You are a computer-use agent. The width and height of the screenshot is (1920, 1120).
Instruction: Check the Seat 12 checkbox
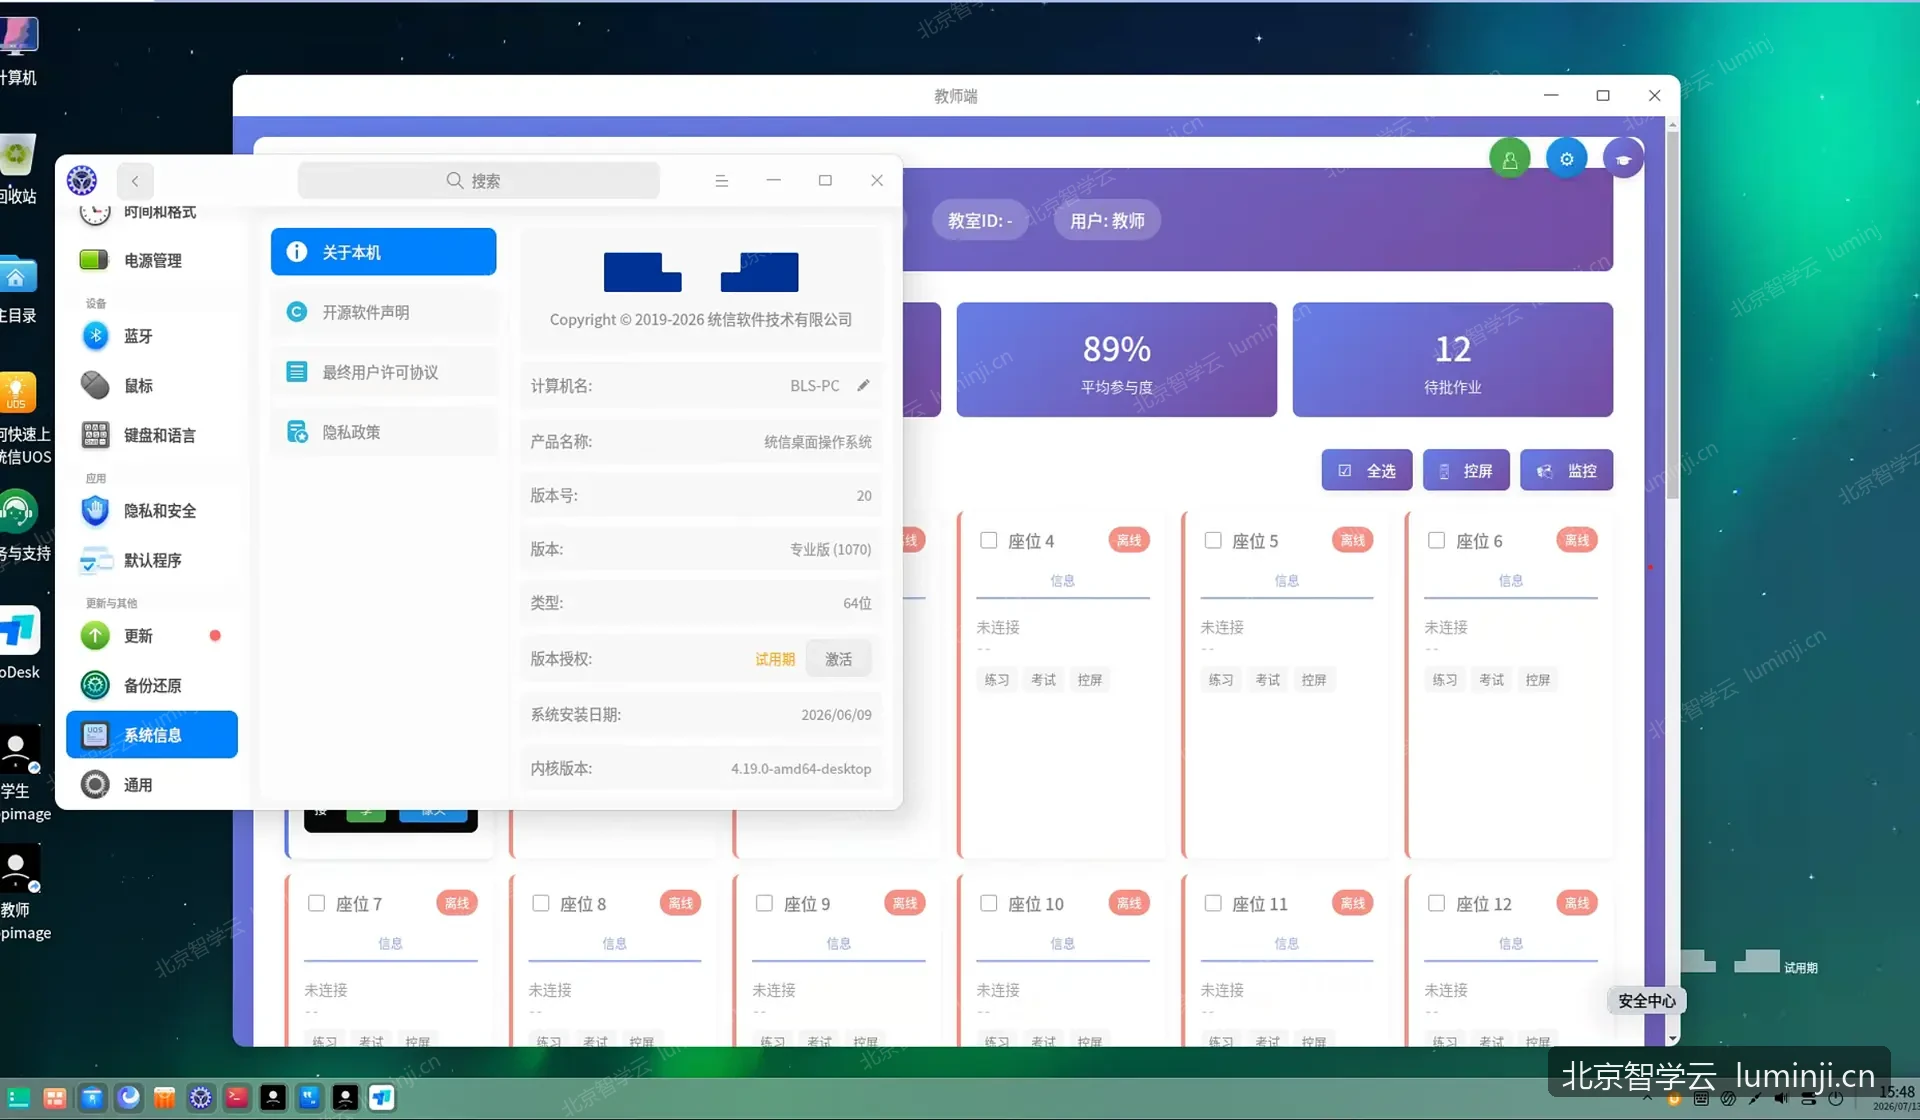(1436, 903)
